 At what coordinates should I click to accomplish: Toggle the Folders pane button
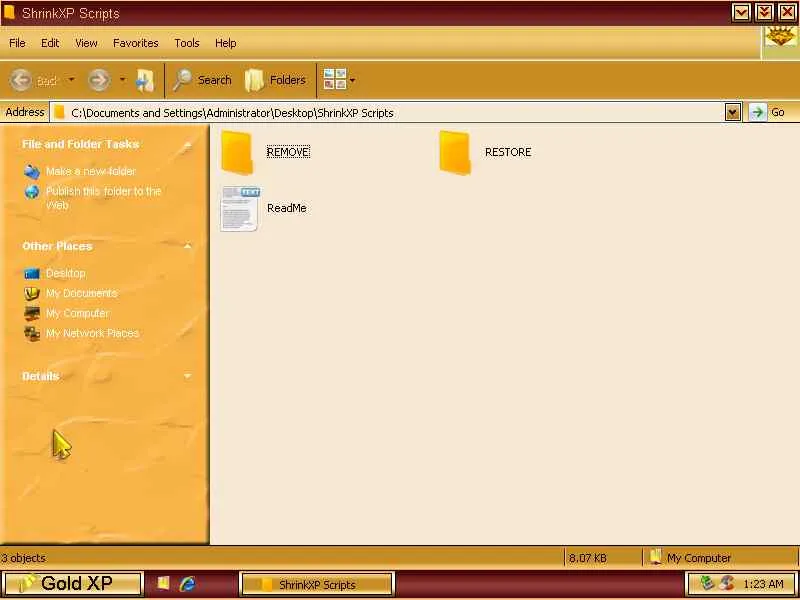coord(276,80)
